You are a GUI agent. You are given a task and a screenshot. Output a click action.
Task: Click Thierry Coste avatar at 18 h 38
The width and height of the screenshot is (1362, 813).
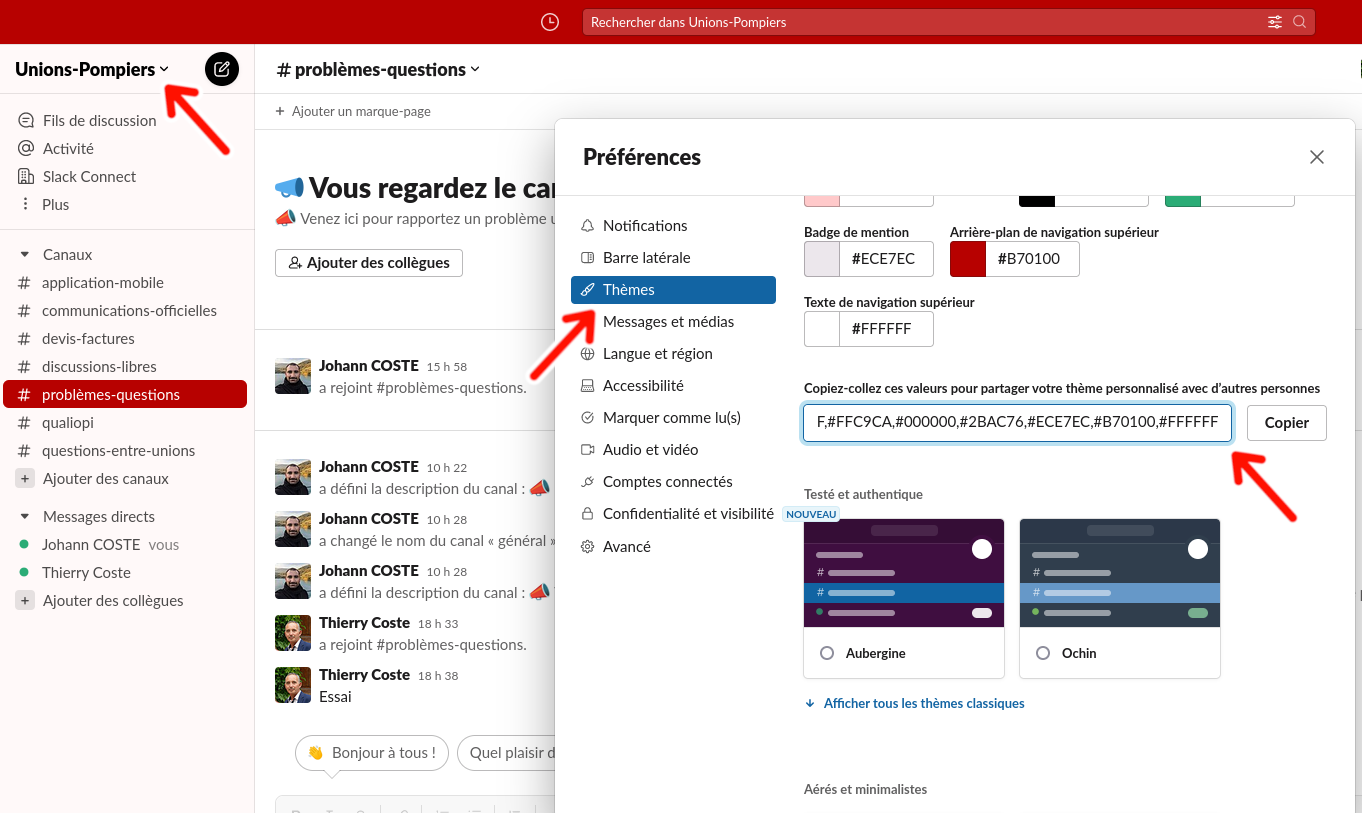coord(293,684)
